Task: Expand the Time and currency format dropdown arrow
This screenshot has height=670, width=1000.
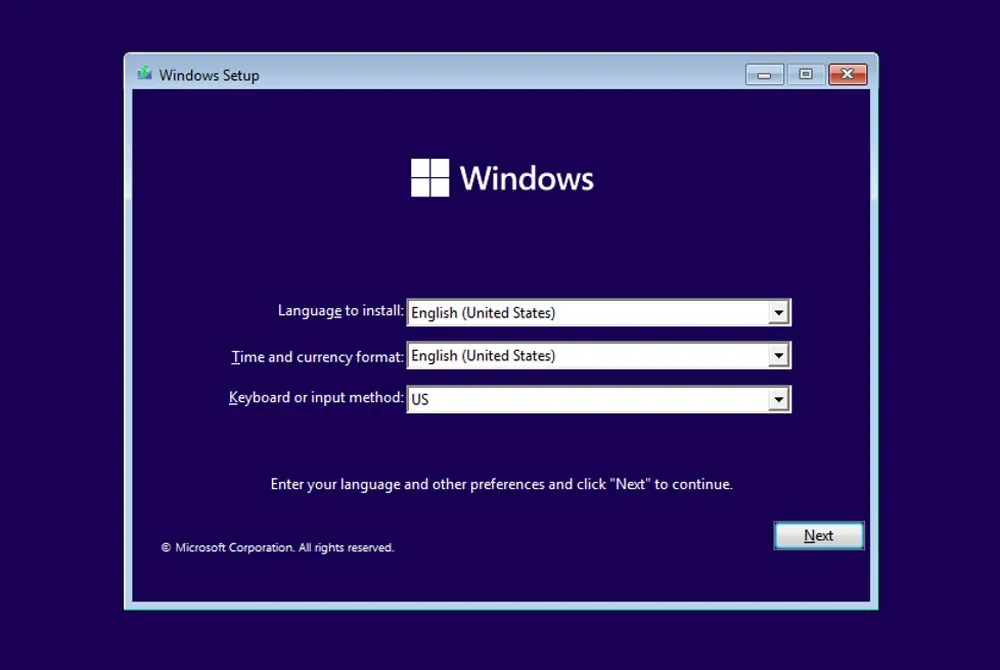Action: point(778,356)
